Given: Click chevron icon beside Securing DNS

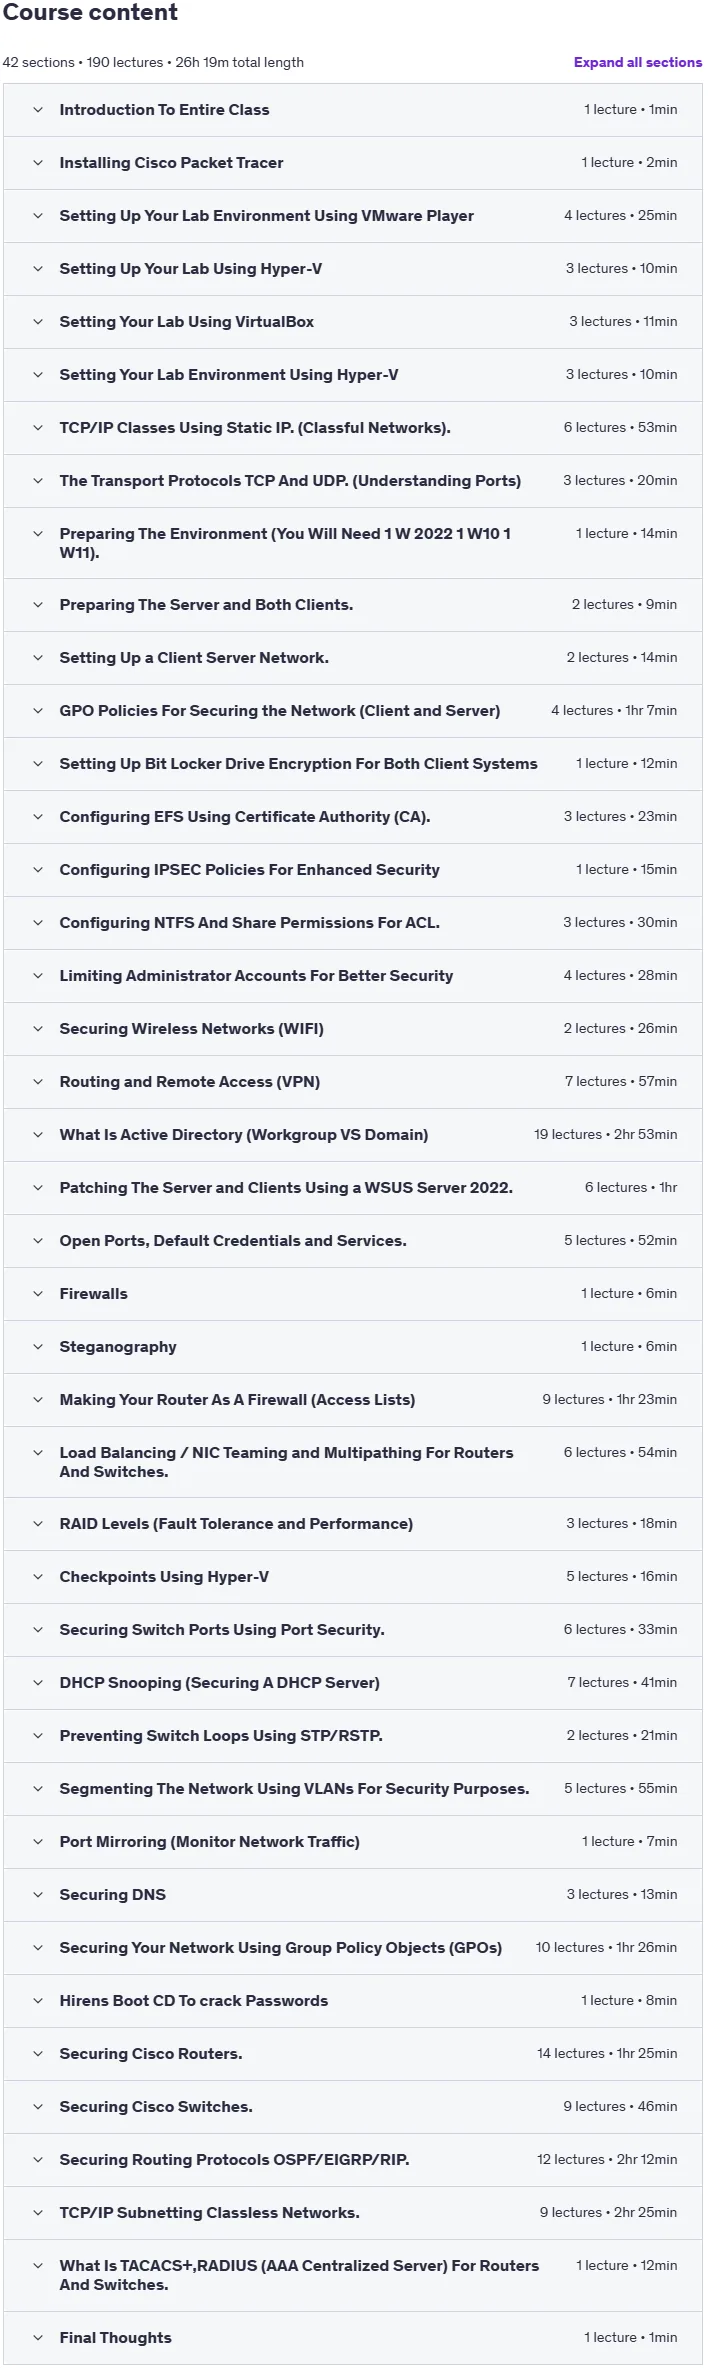Looking at the screenshot, I should (38, 1895).
